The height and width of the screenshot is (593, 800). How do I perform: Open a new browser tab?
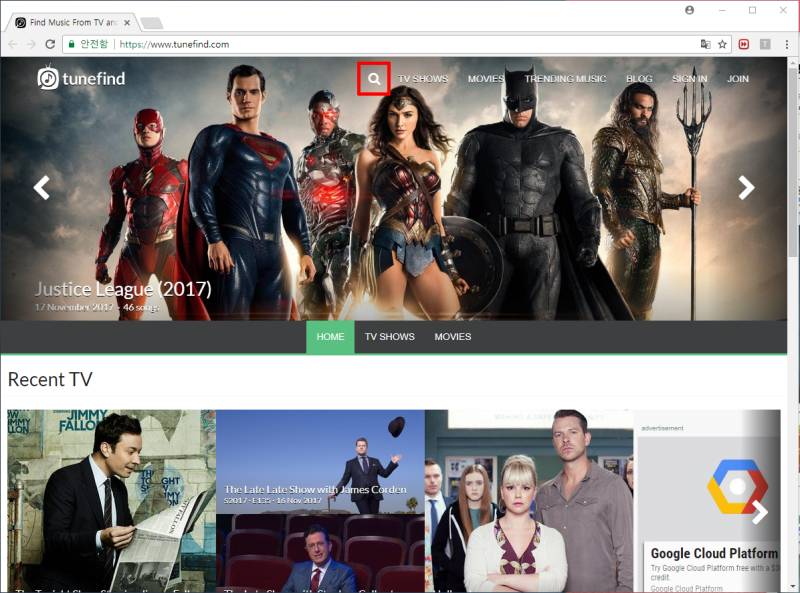[x=152, y=23]
